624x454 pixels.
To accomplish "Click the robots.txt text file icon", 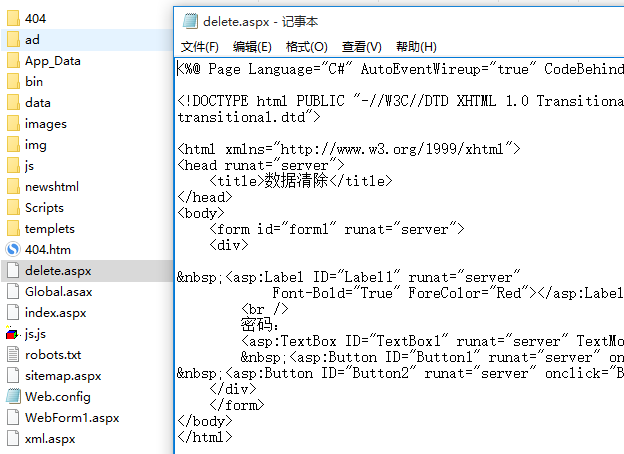I will (13, 355).
